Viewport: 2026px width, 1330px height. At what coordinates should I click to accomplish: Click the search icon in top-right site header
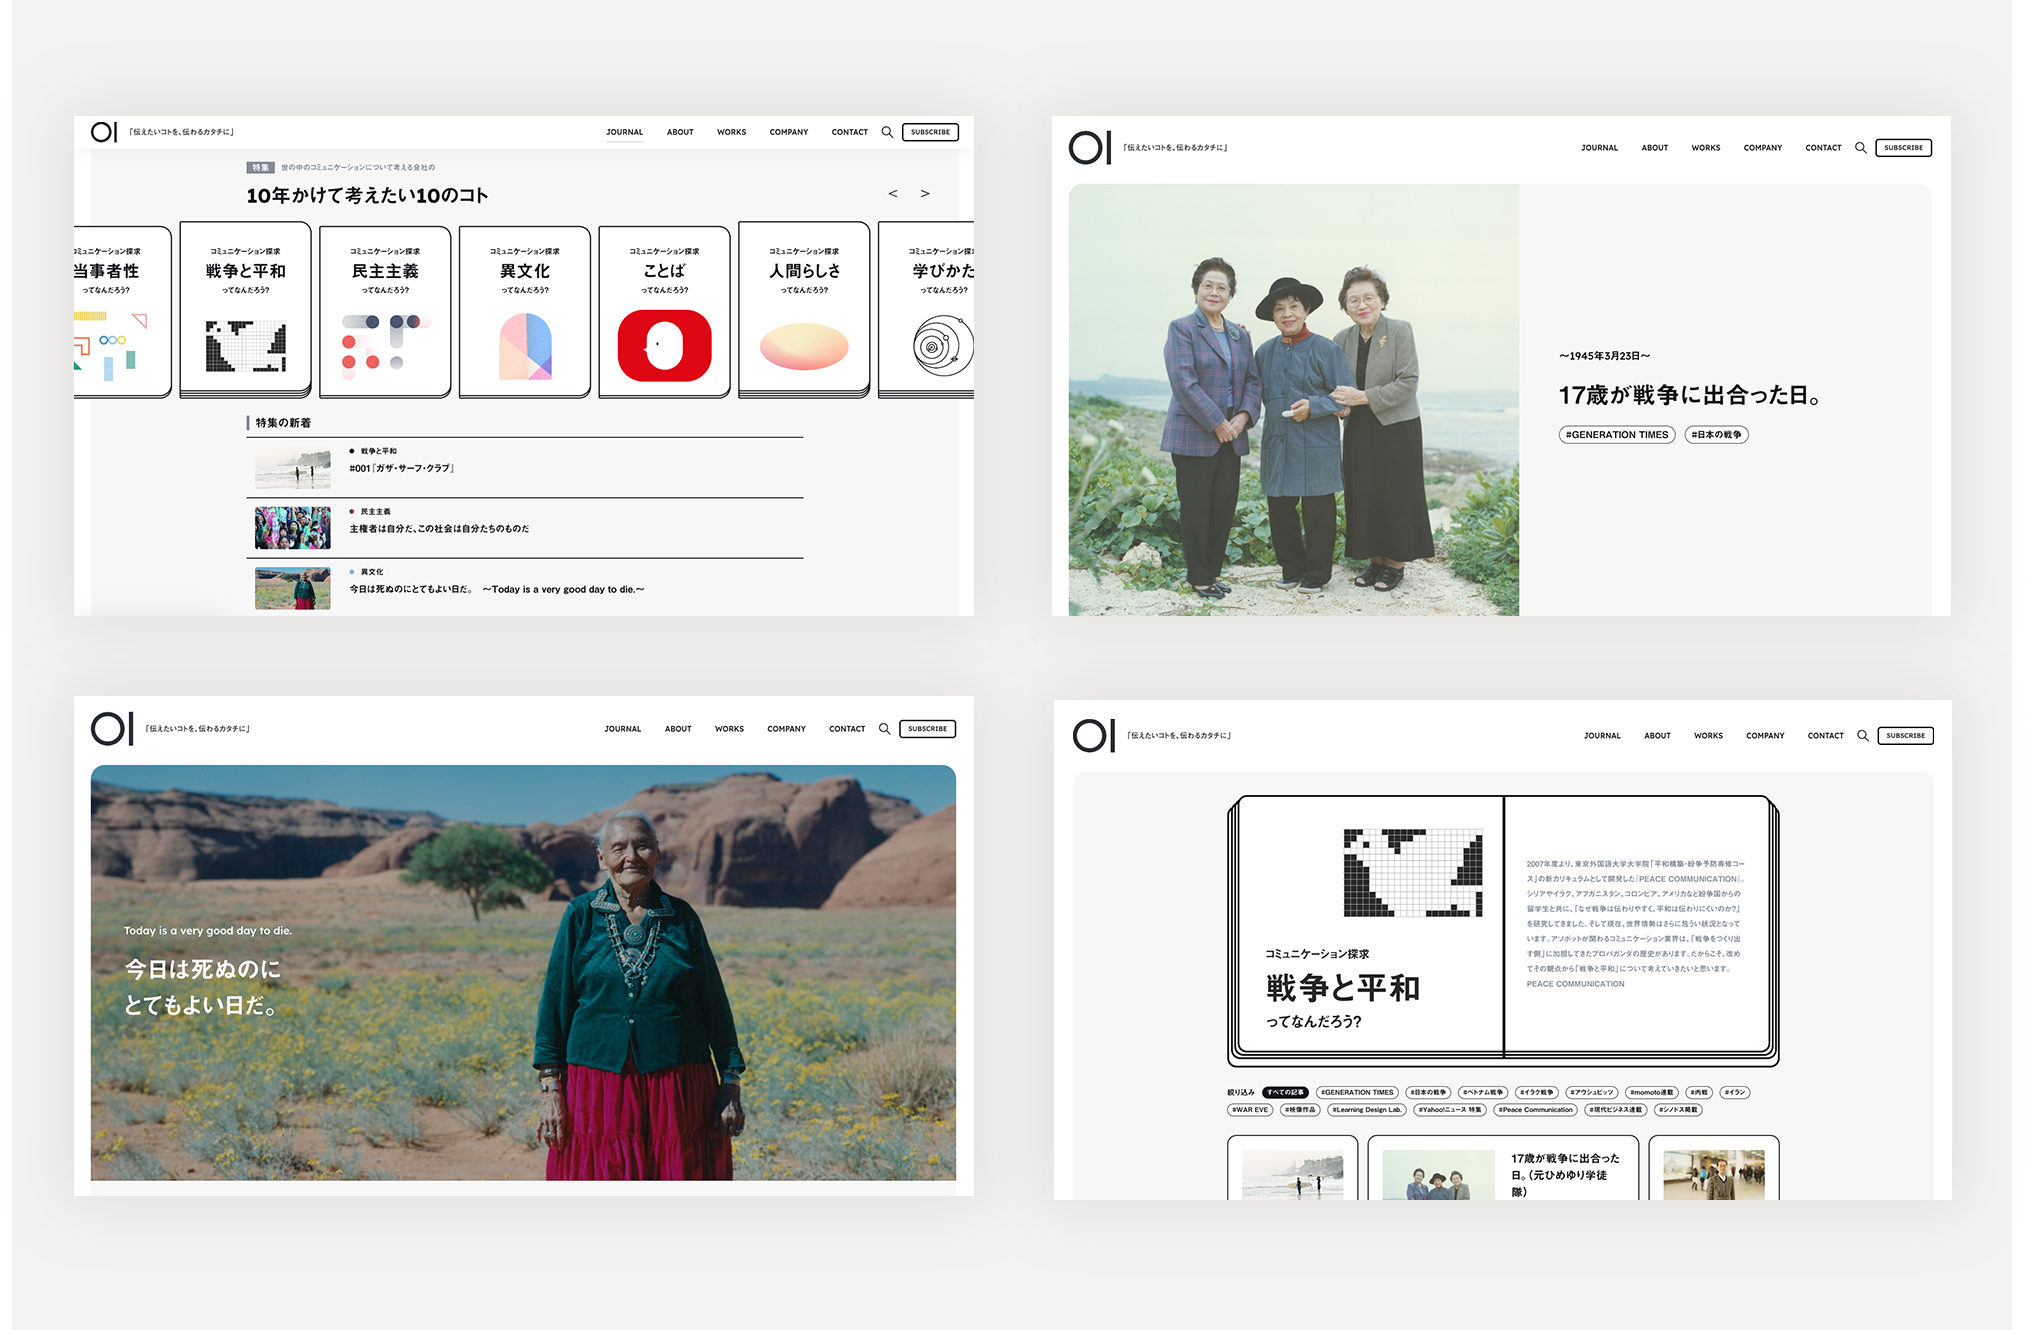click(x=1860, y=148)
